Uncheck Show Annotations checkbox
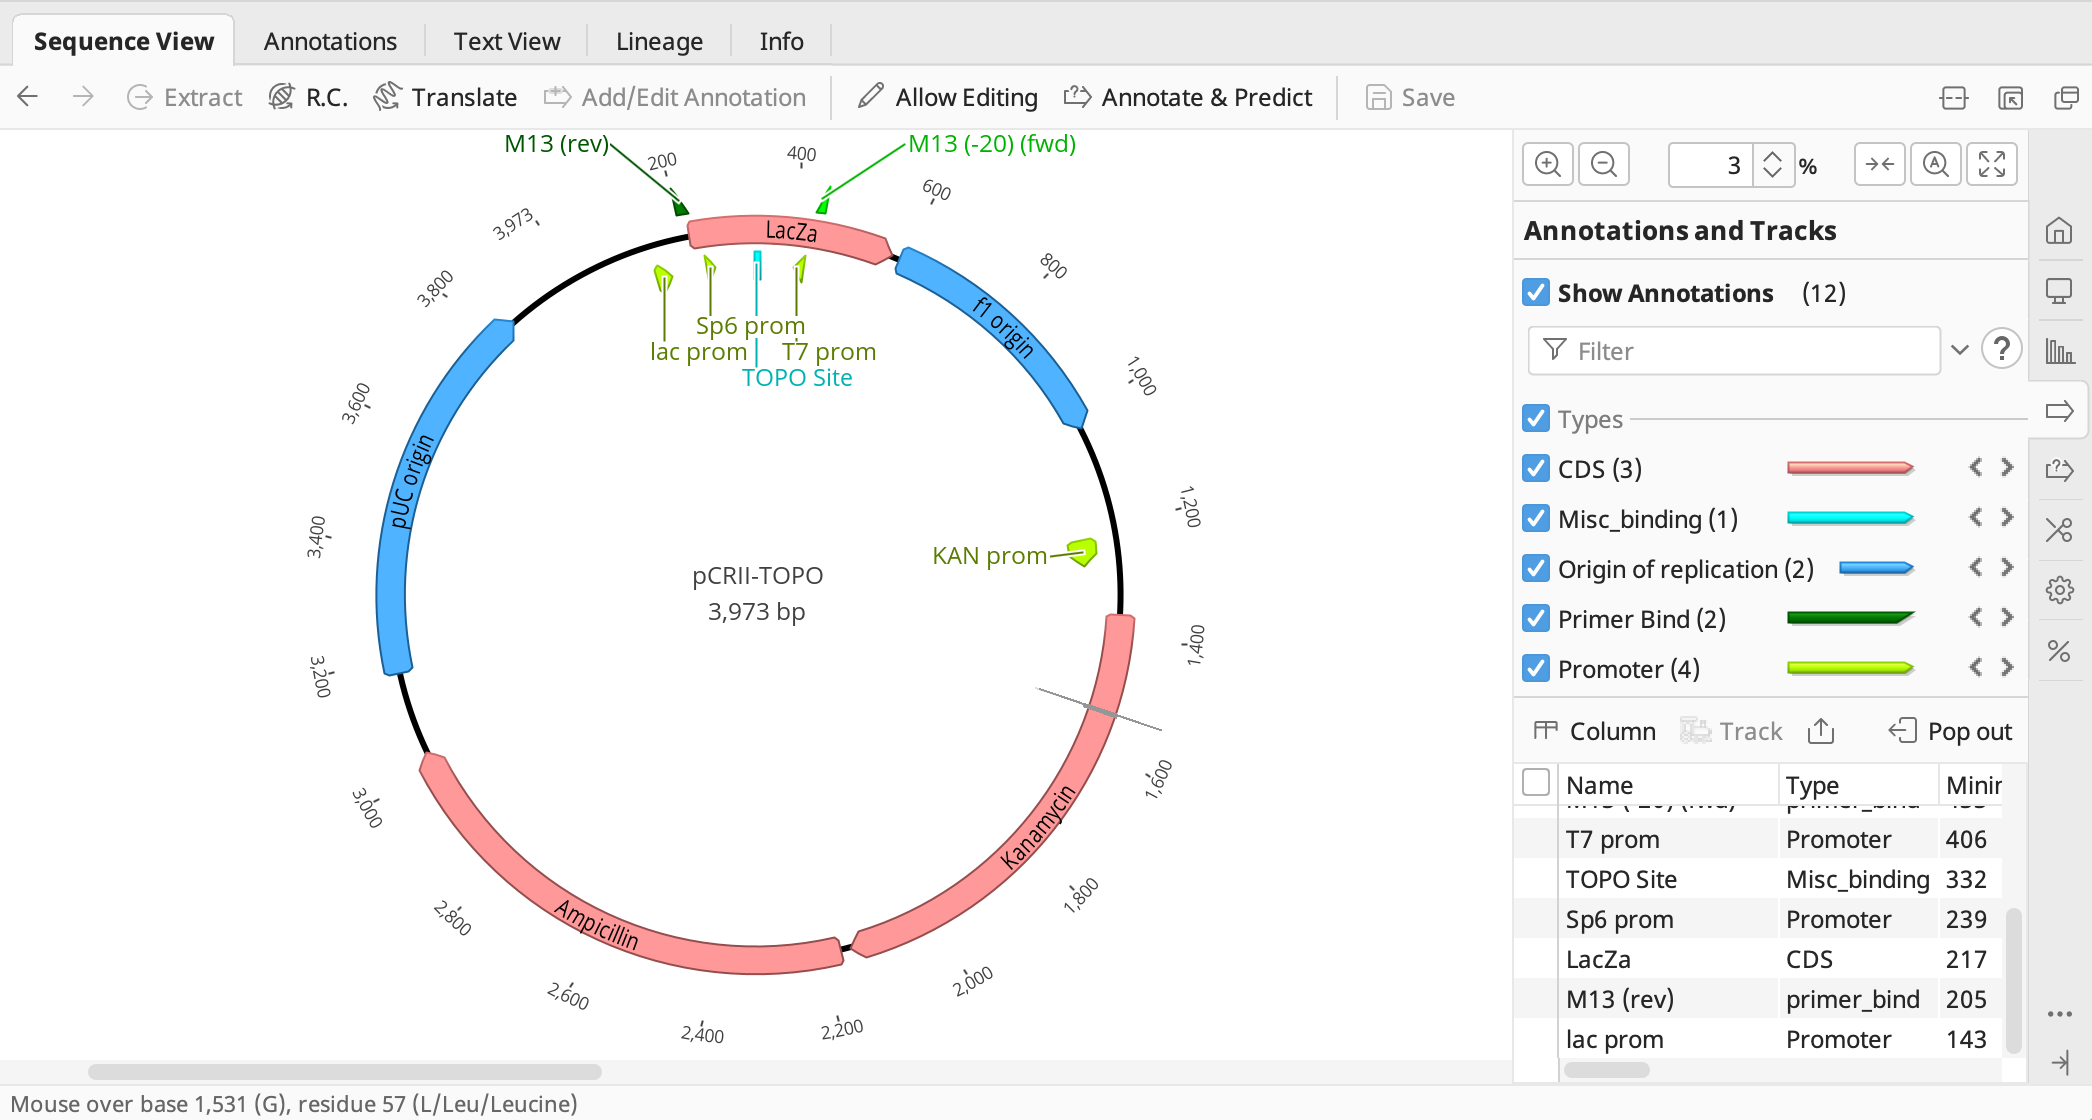 (1536, 293)
